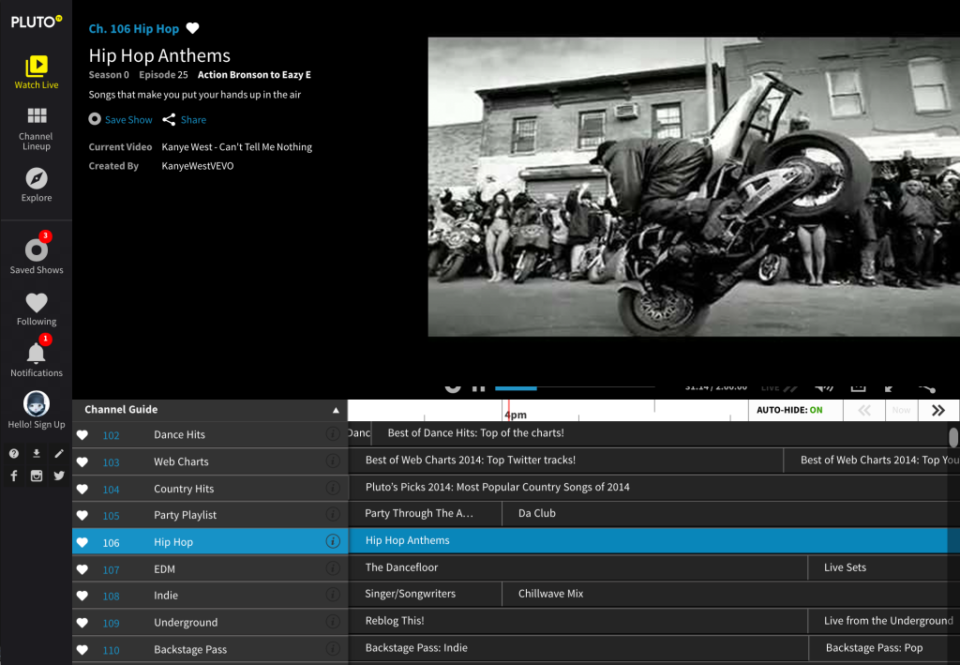Open the Live Sets program
960x665 pixels.
pyautogui.click(x=877, y=567)
